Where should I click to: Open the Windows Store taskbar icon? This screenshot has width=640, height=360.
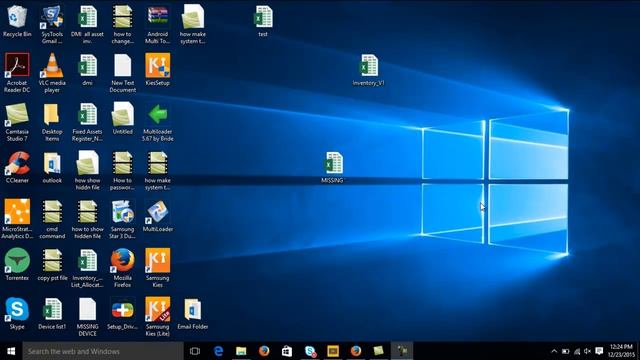(x=287, y=351)
